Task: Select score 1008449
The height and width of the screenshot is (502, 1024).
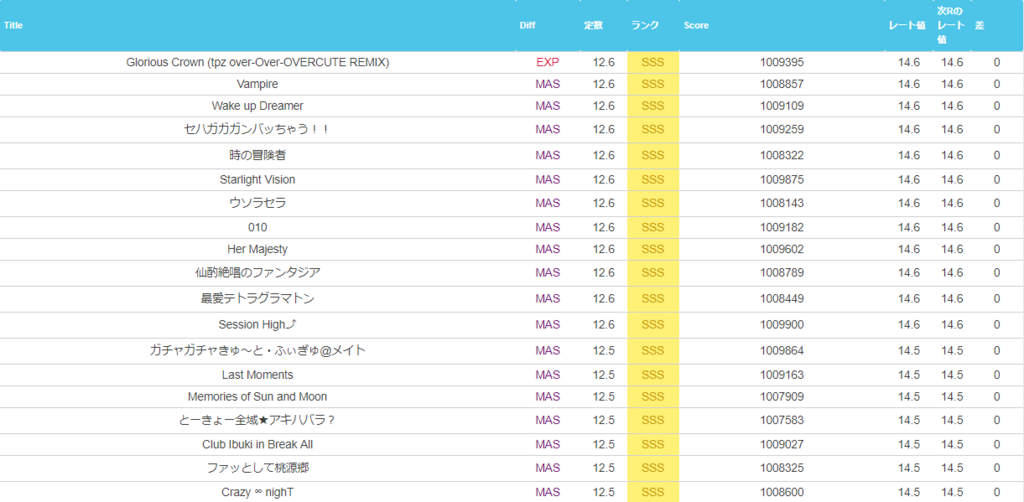Action: (x=782, y=298)
